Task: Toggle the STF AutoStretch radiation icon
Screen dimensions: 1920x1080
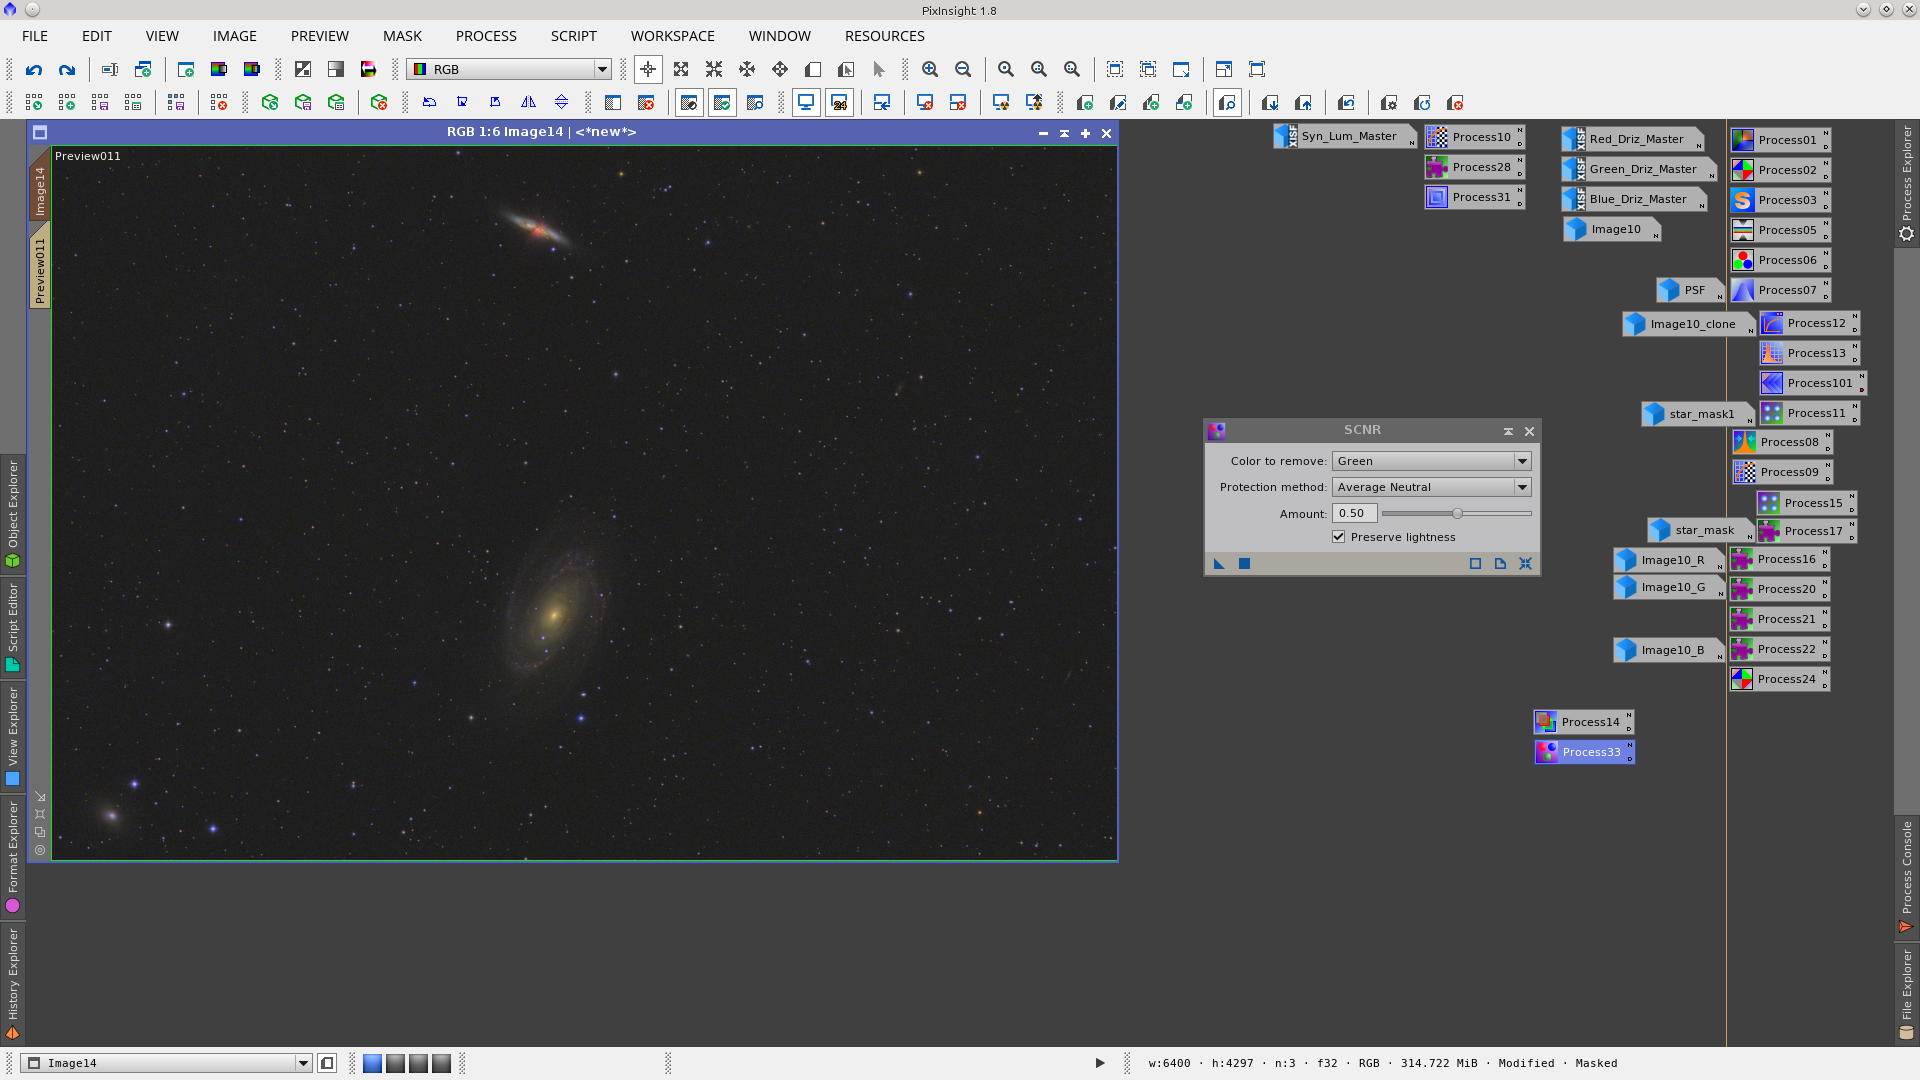Action: pos(1000,102)
